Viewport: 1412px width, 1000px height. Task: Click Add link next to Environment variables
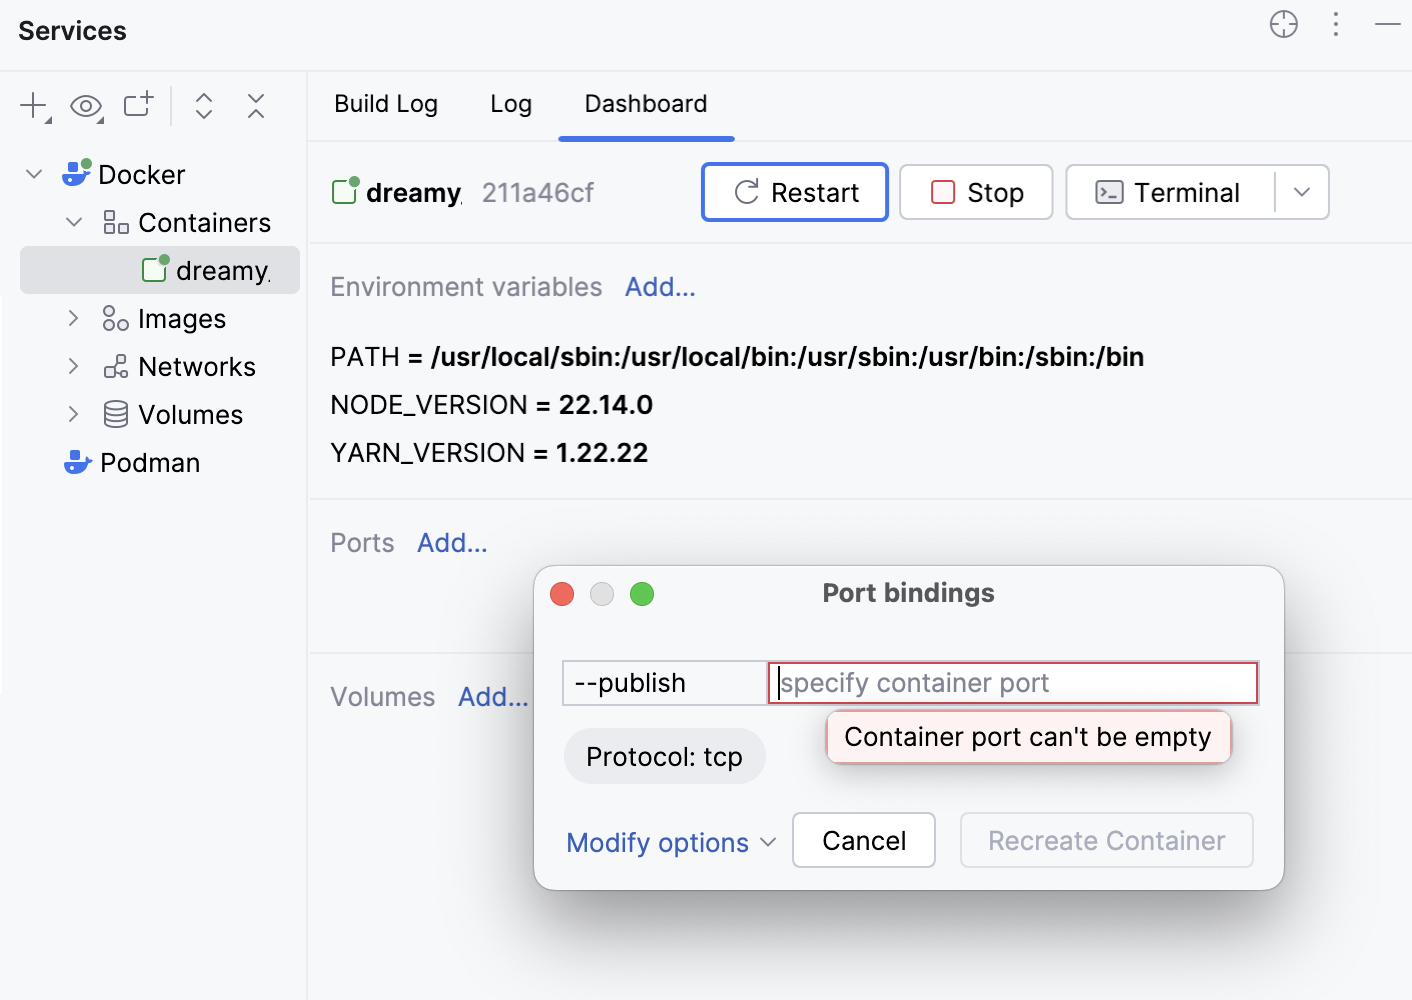(659, 287)
